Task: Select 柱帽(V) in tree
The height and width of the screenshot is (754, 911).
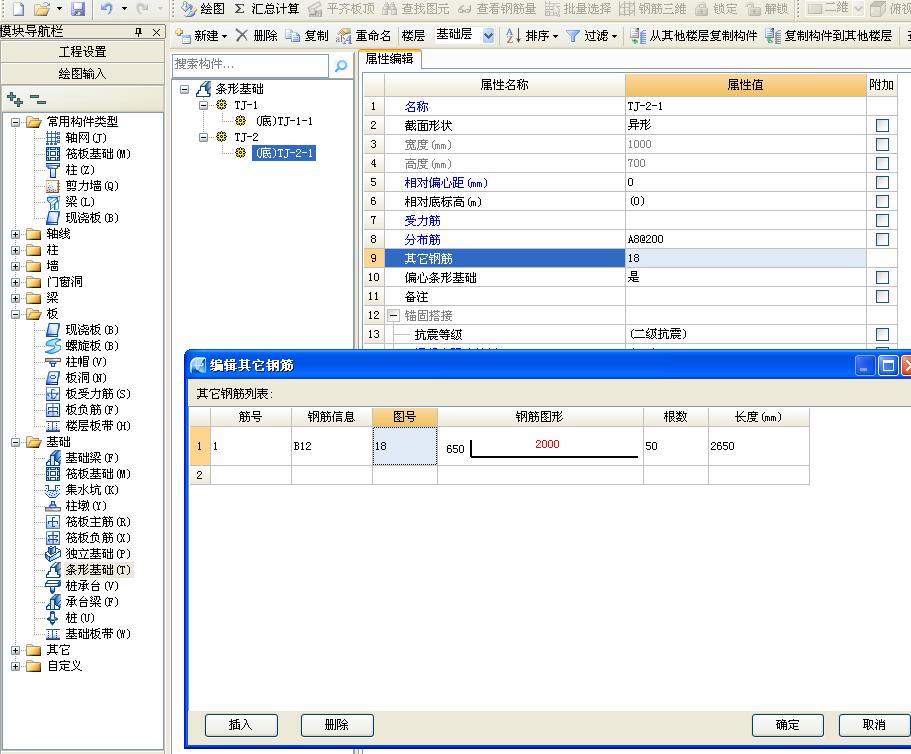Action: click(x=85, y=362)
